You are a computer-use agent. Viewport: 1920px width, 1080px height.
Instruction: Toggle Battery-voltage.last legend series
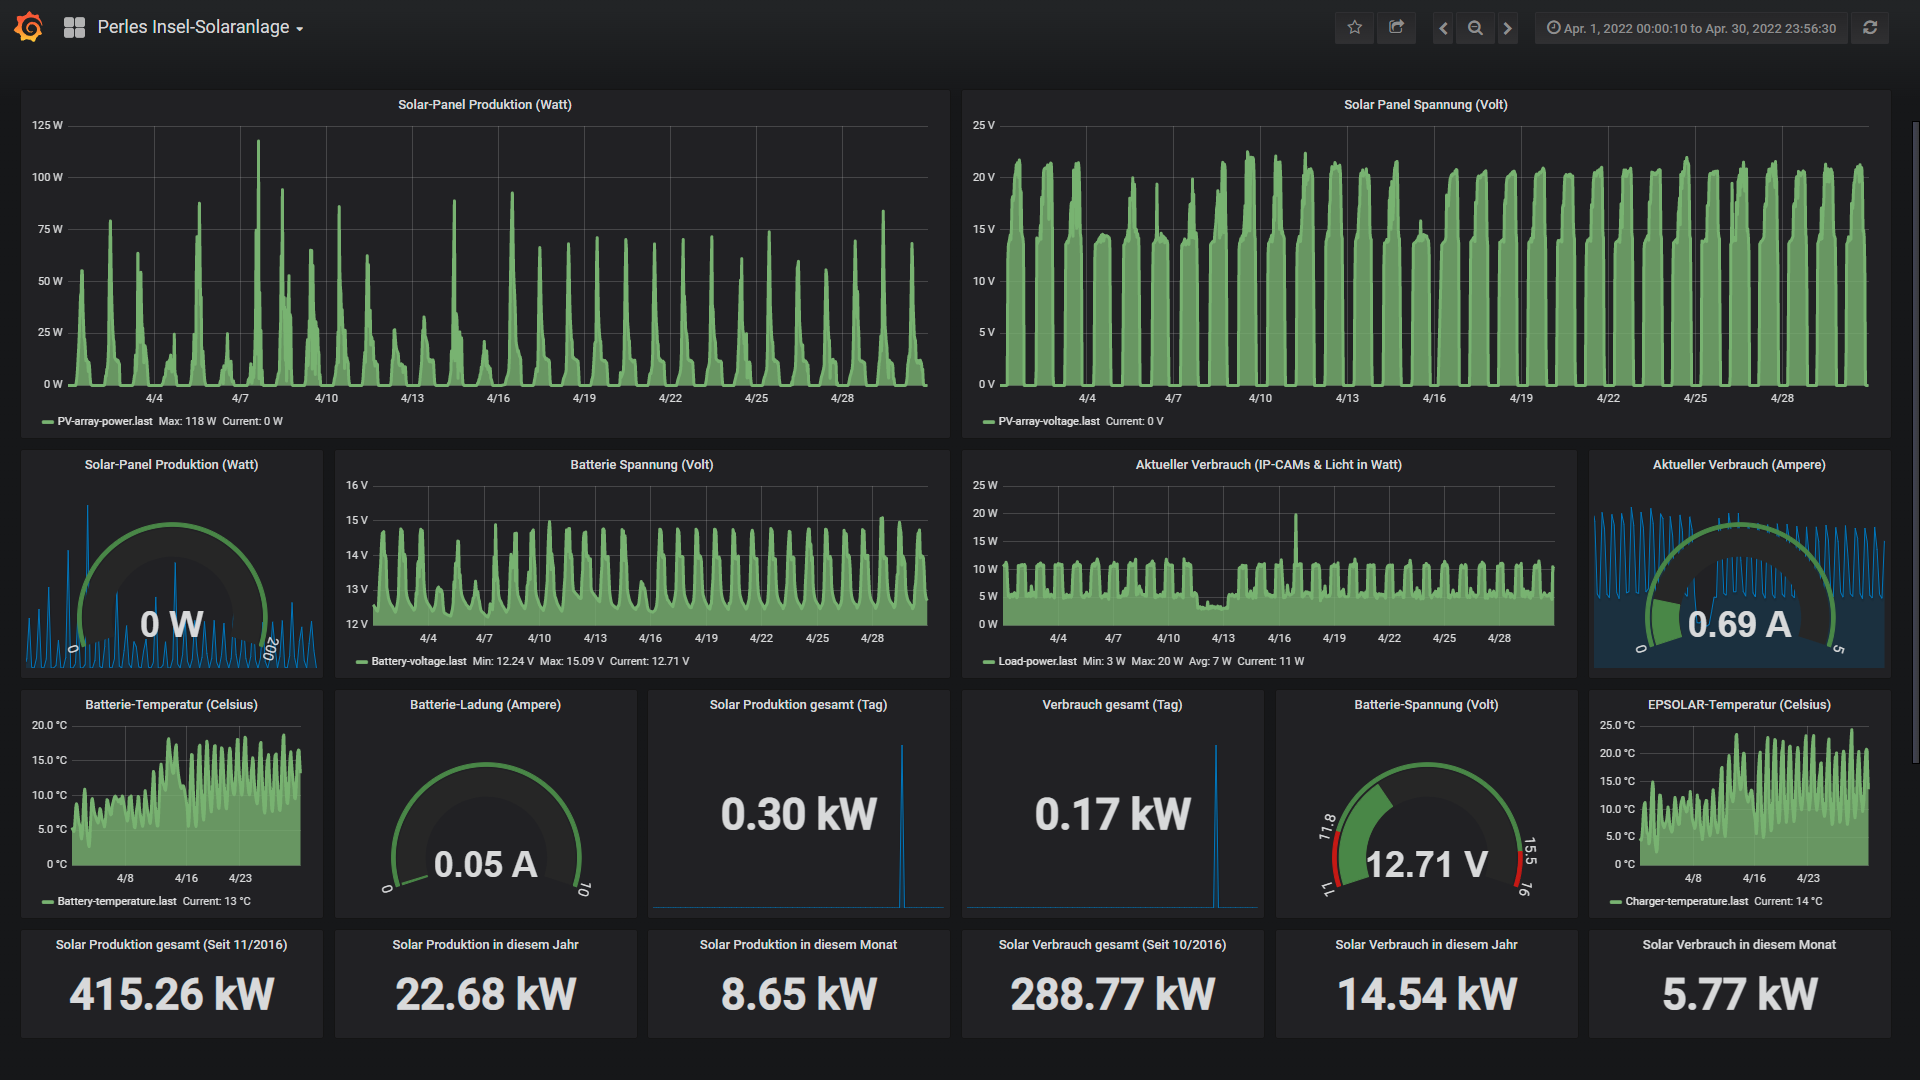tap(418, 661)
